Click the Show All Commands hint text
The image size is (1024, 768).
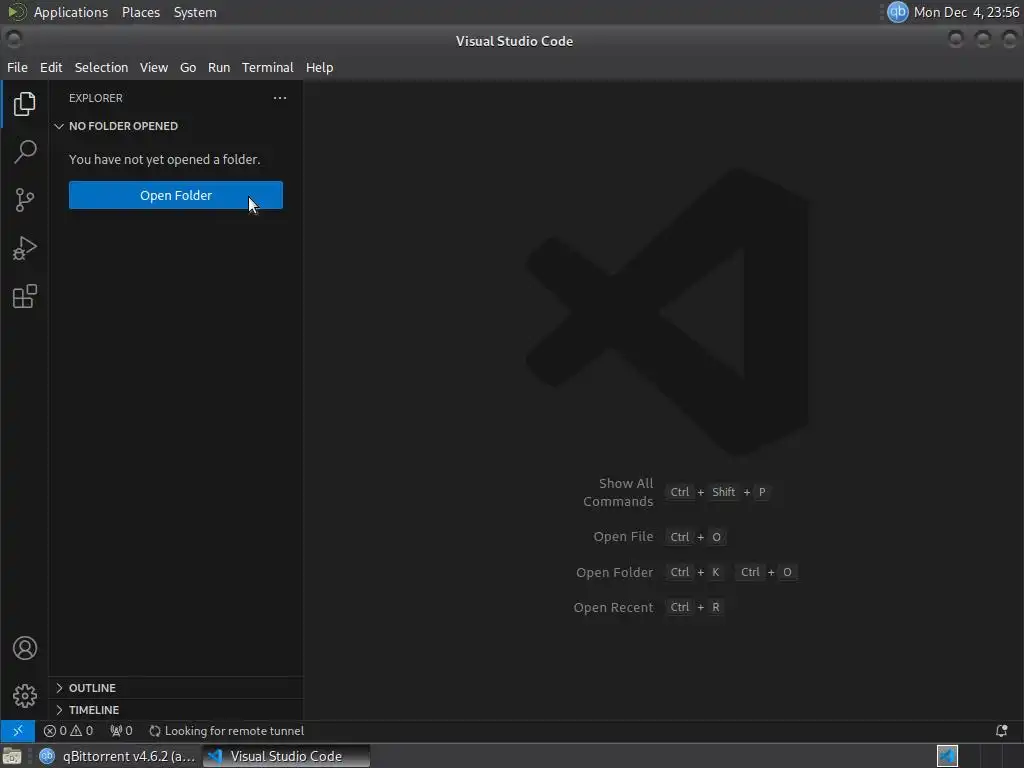(618, 492)
